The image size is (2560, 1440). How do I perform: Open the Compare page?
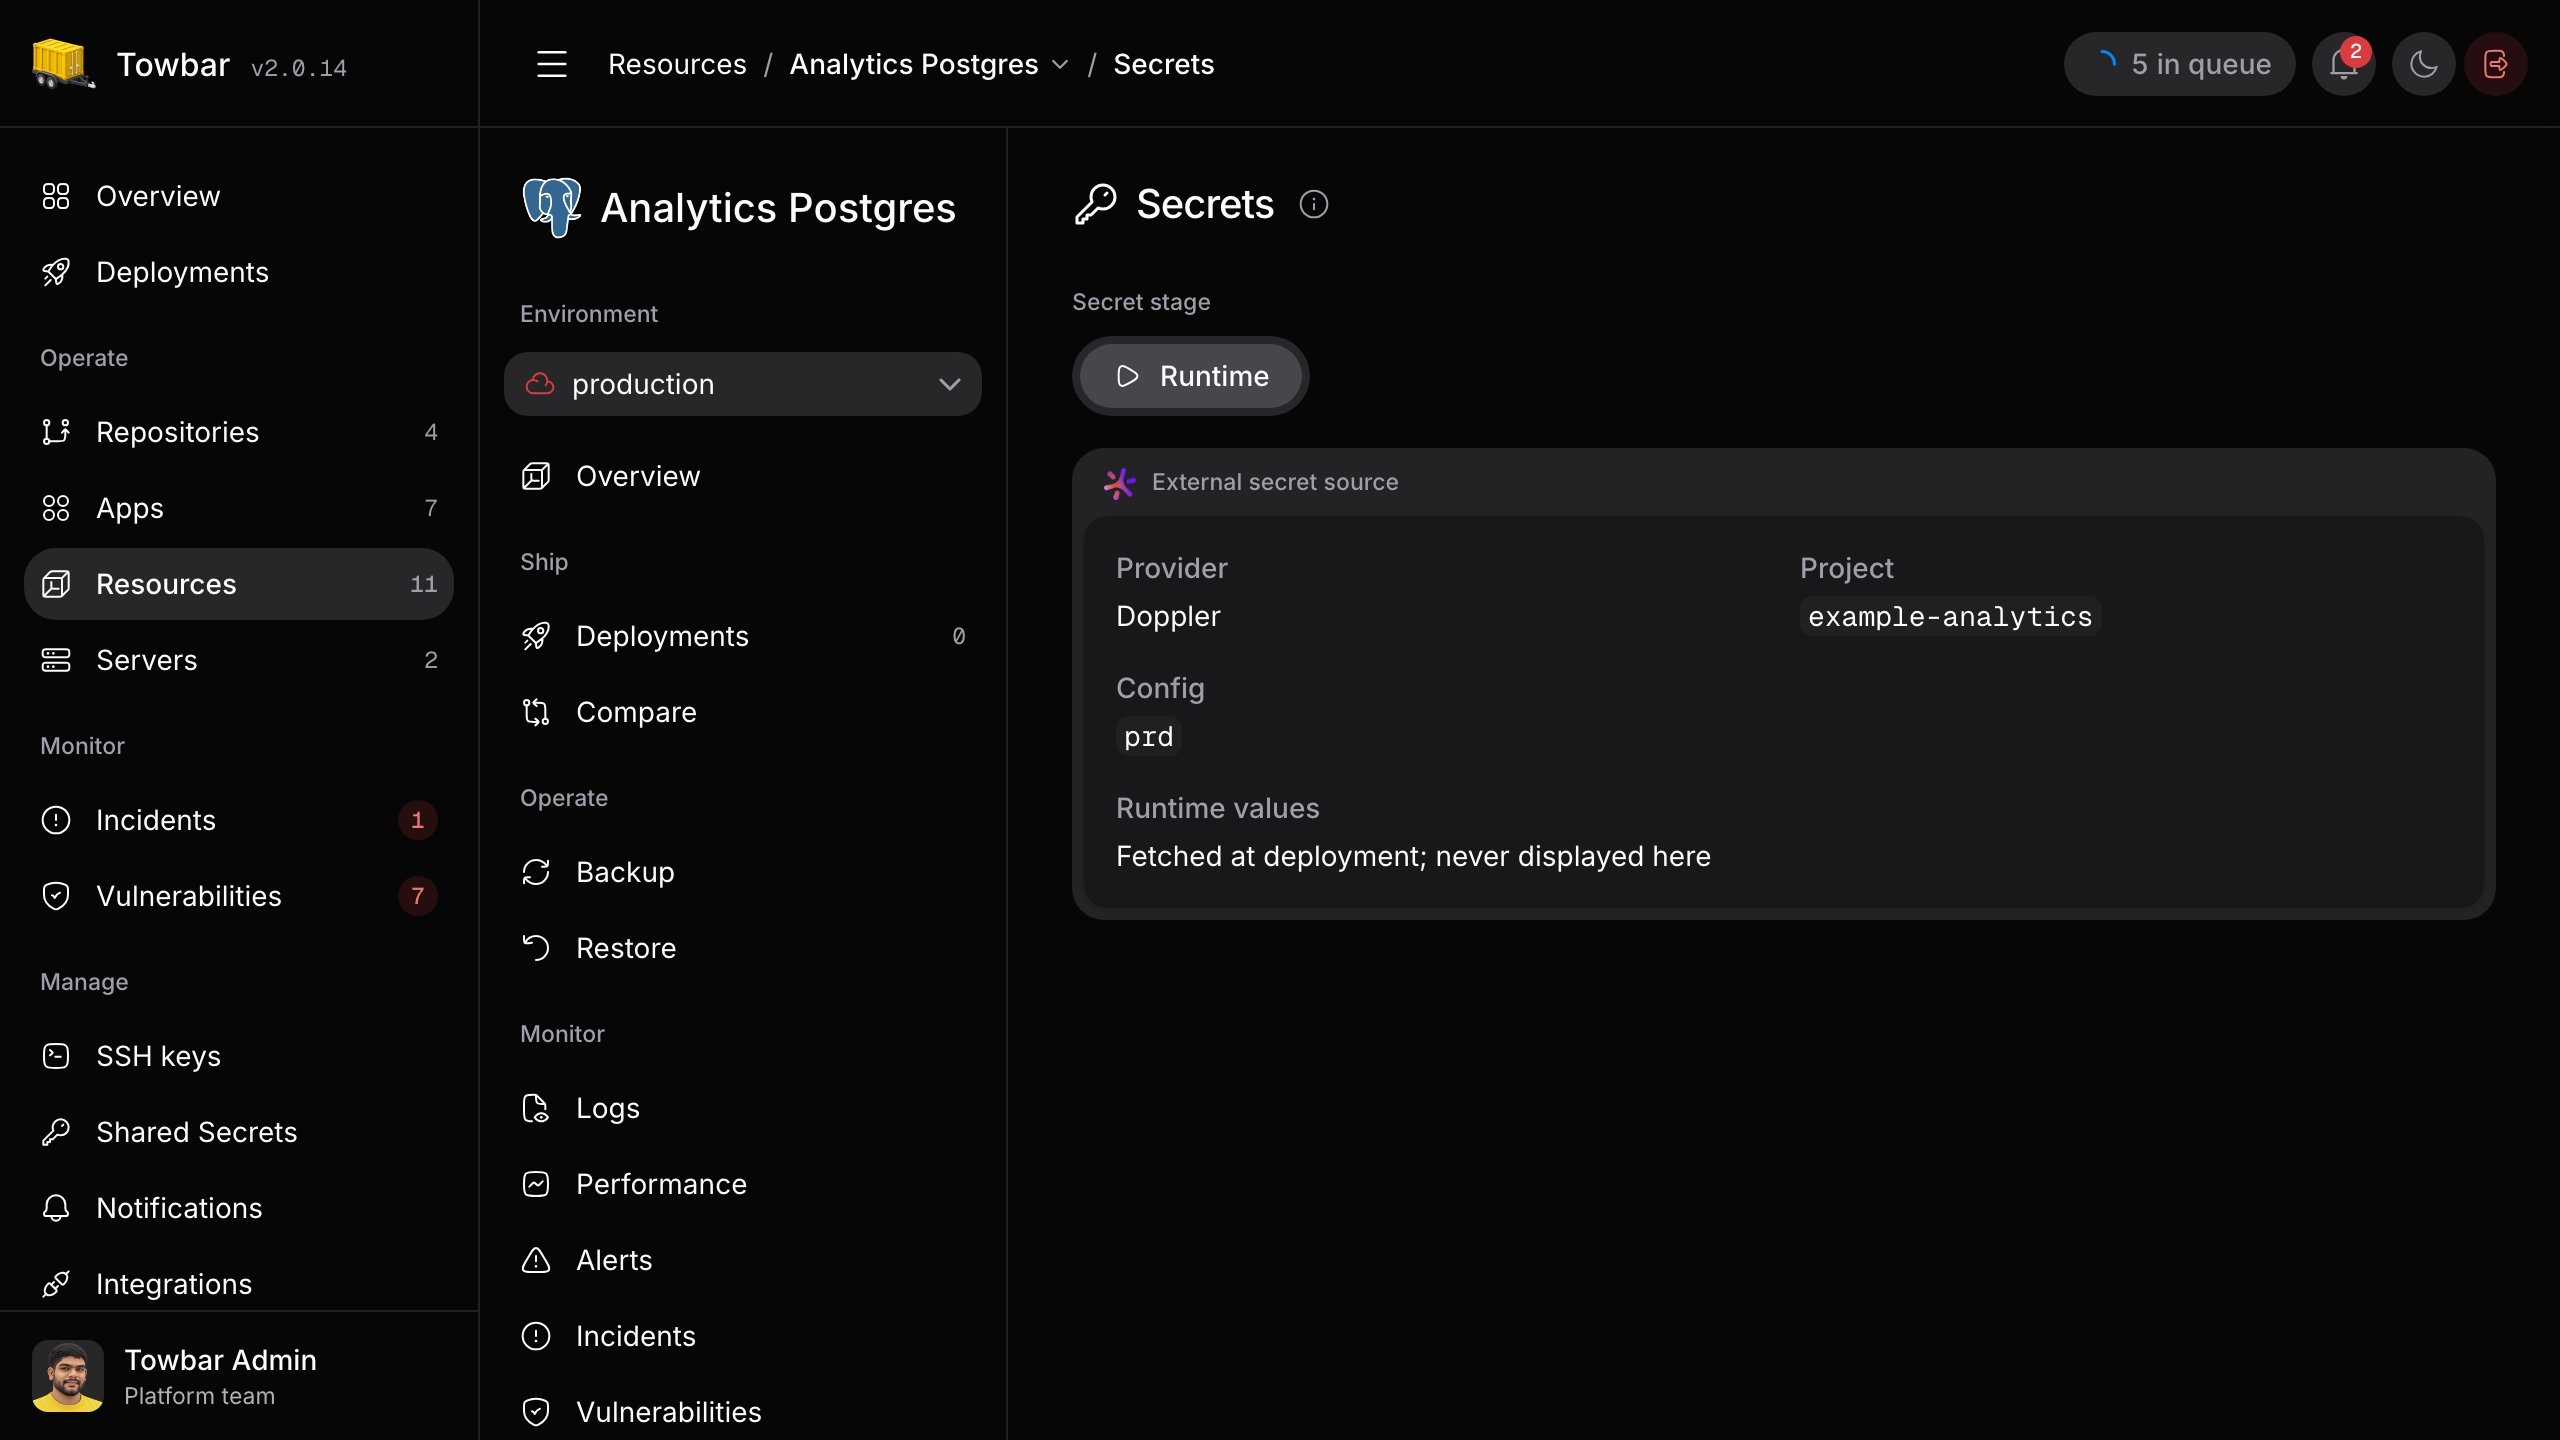tap(742, 712)
